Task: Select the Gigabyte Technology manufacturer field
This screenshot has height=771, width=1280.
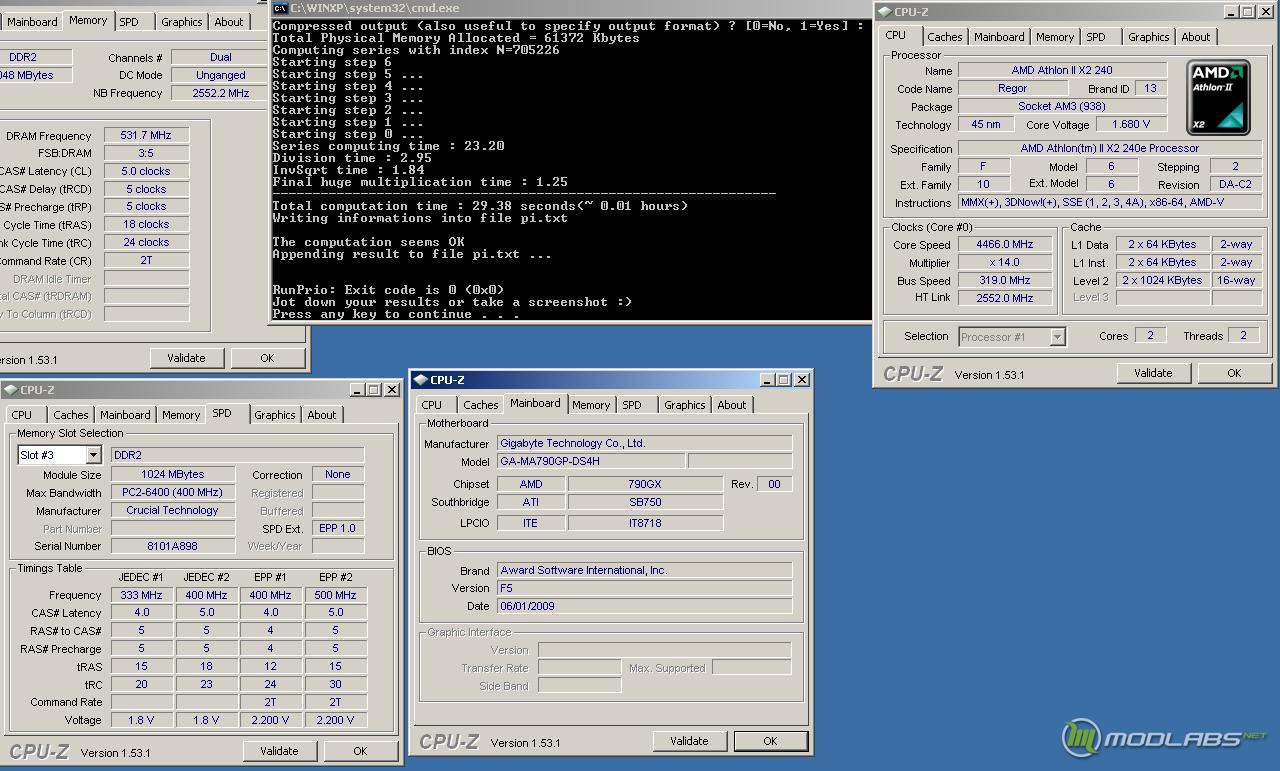Action: pos(644,443)
